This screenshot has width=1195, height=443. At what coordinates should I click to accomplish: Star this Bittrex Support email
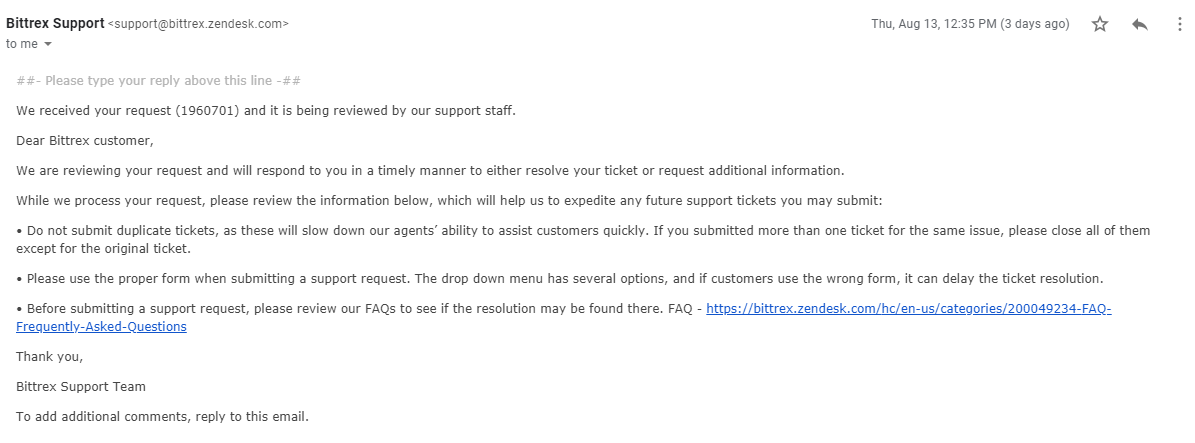(1100, 24)
